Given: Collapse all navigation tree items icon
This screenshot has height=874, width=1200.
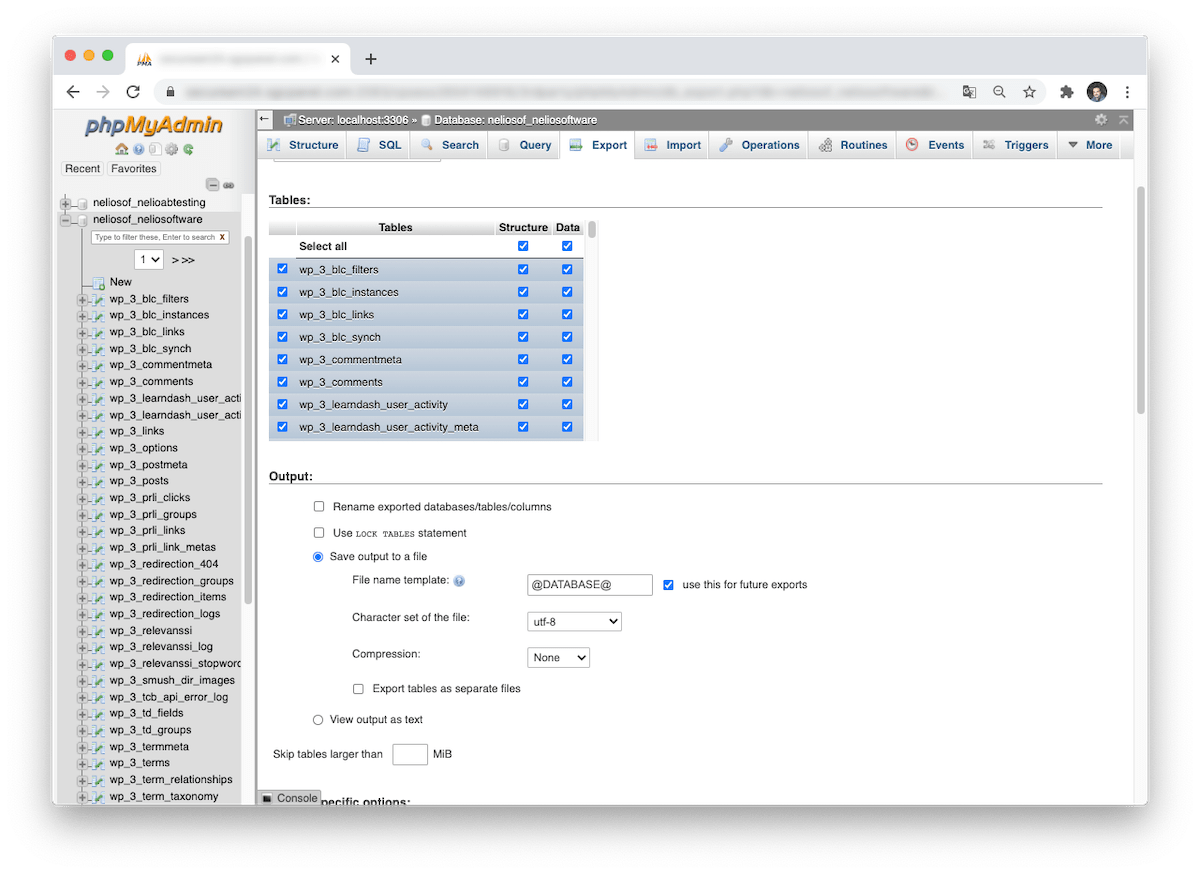Looking at the screenshot, I should click(212, 185).
